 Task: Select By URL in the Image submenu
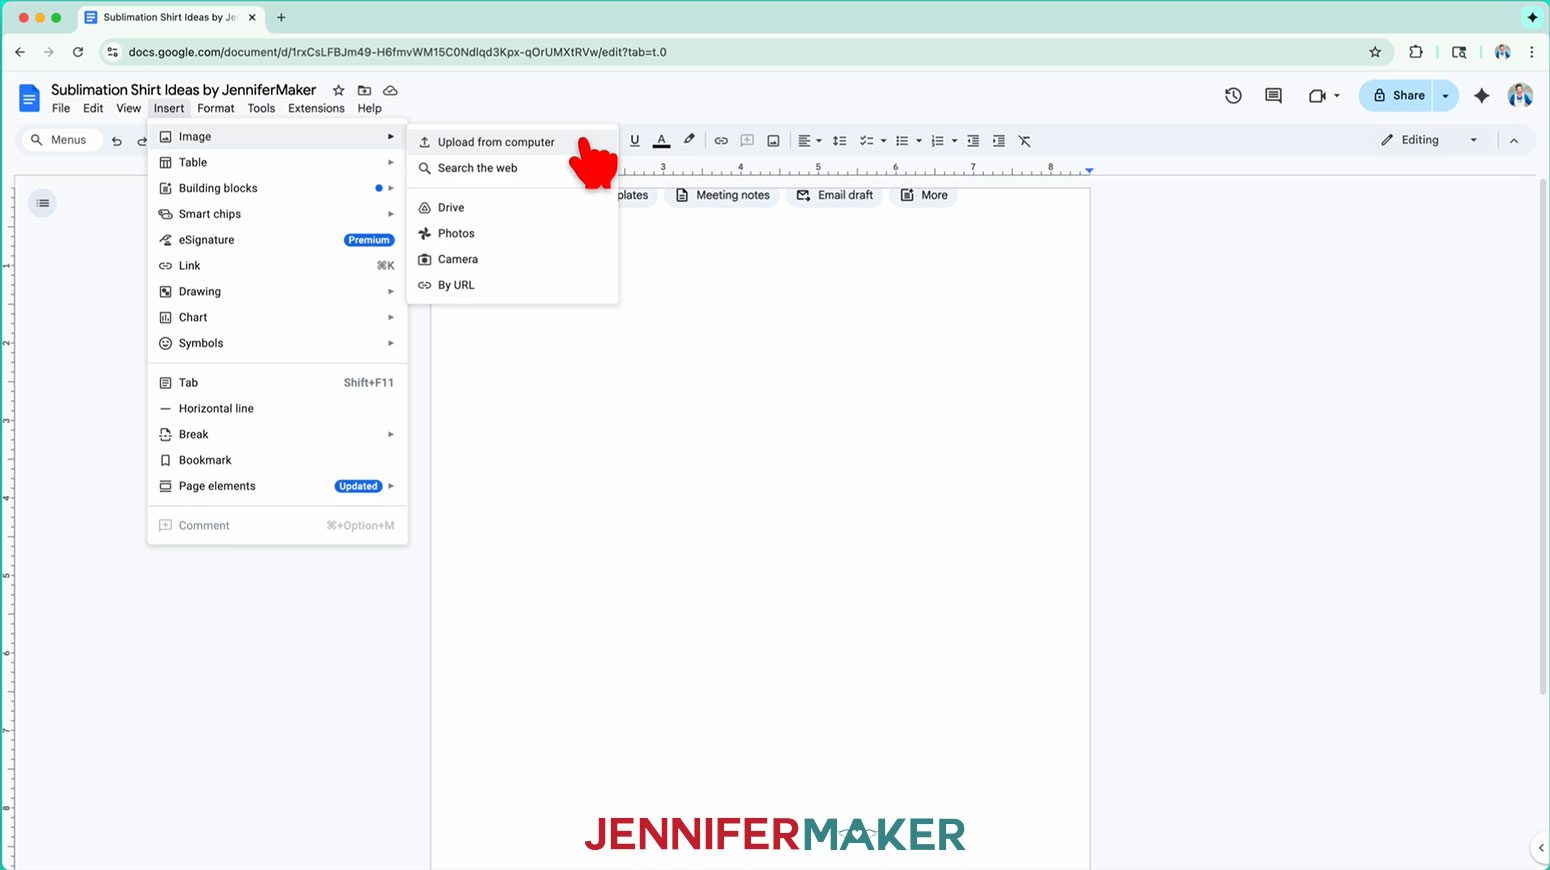[x=512, y=286]
